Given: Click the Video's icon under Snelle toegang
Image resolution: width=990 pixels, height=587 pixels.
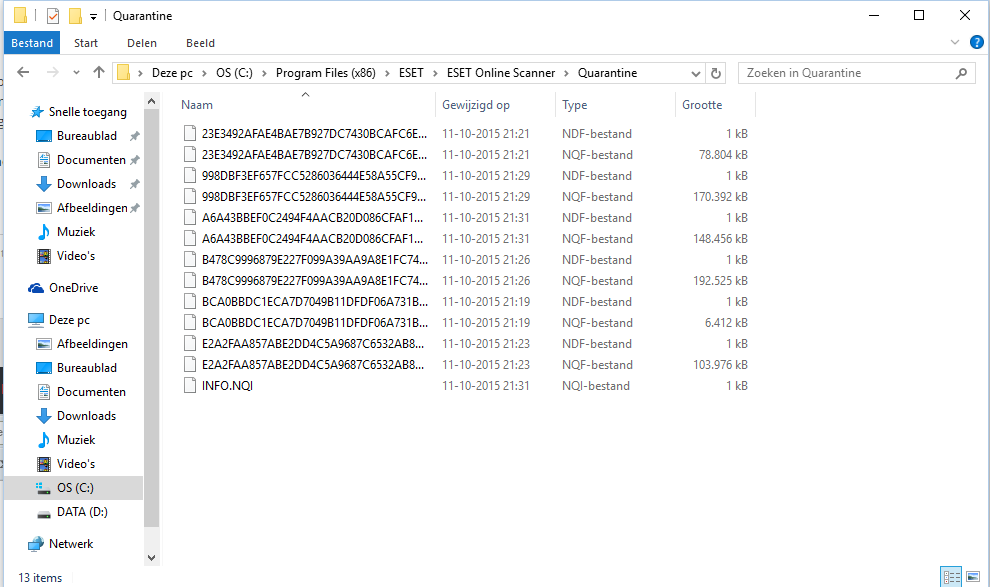Looking at the screenshot, I should coord(44,256).
